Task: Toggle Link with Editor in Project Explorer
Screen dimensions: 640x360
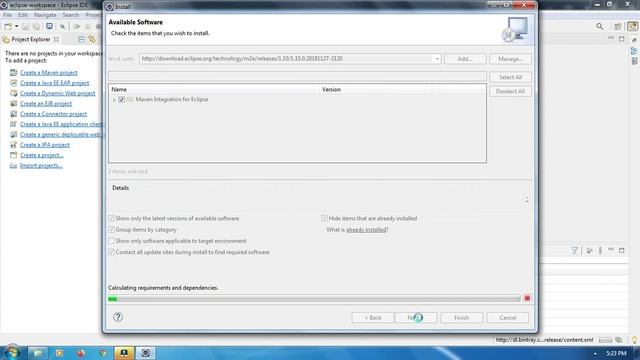Action: click(x=92, y=39)
